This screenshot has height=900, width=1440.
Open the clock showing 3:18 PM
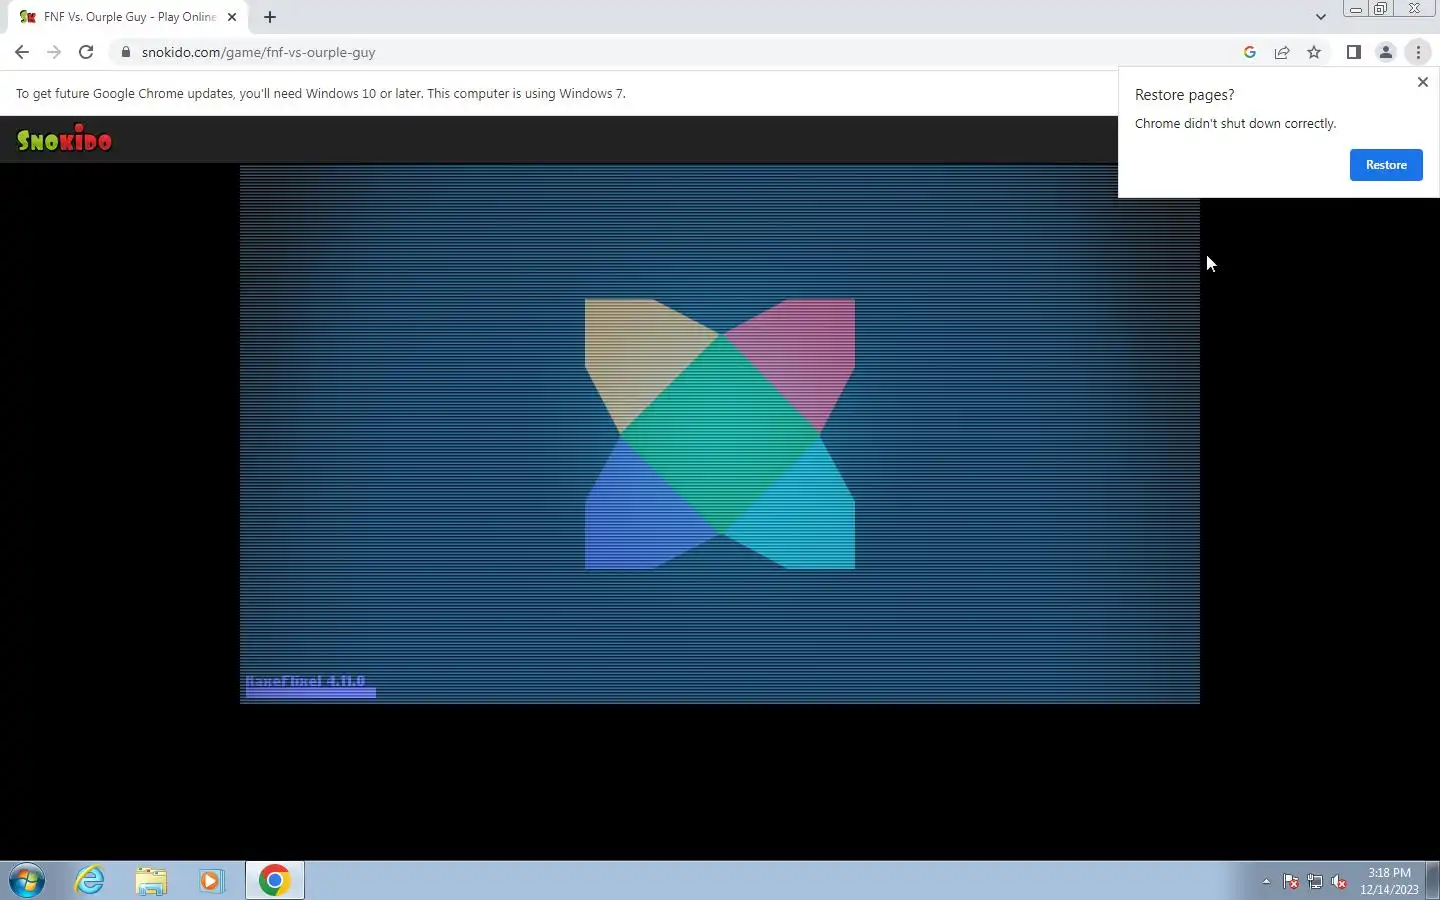pos(1389,881)
